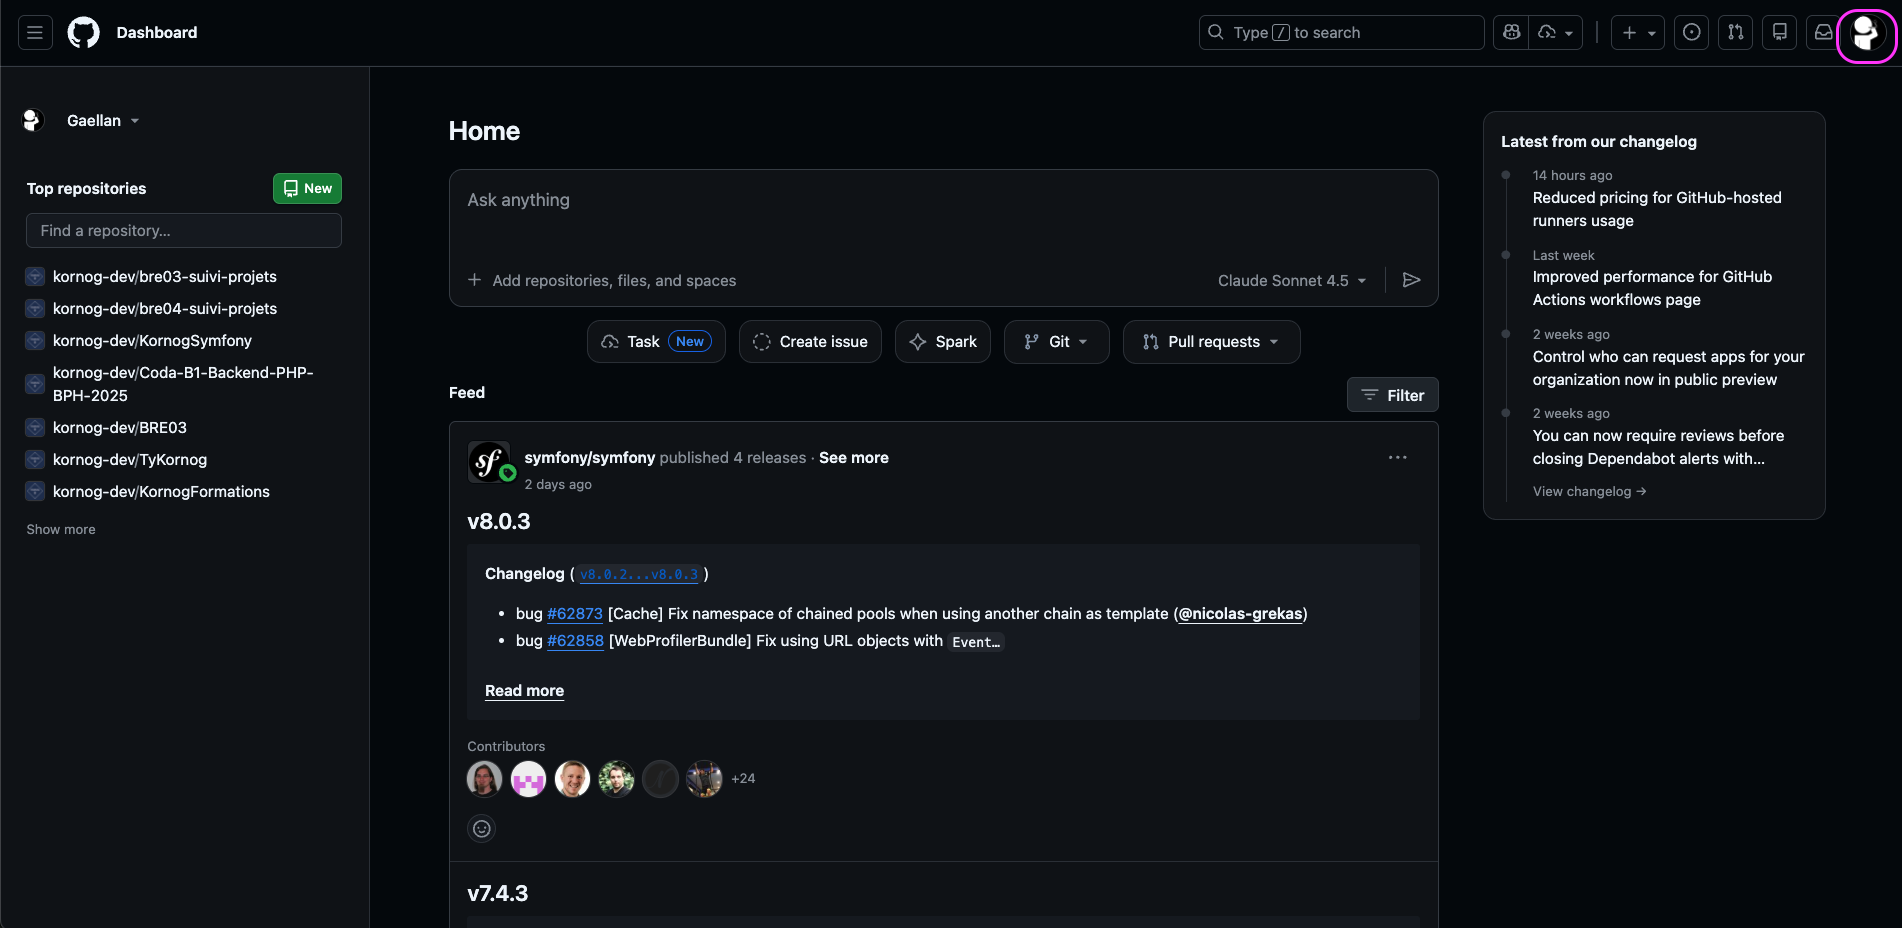
Task: Open the v8.0.2...v8.0.3 changelog comparison link
Action: (638, 574)
